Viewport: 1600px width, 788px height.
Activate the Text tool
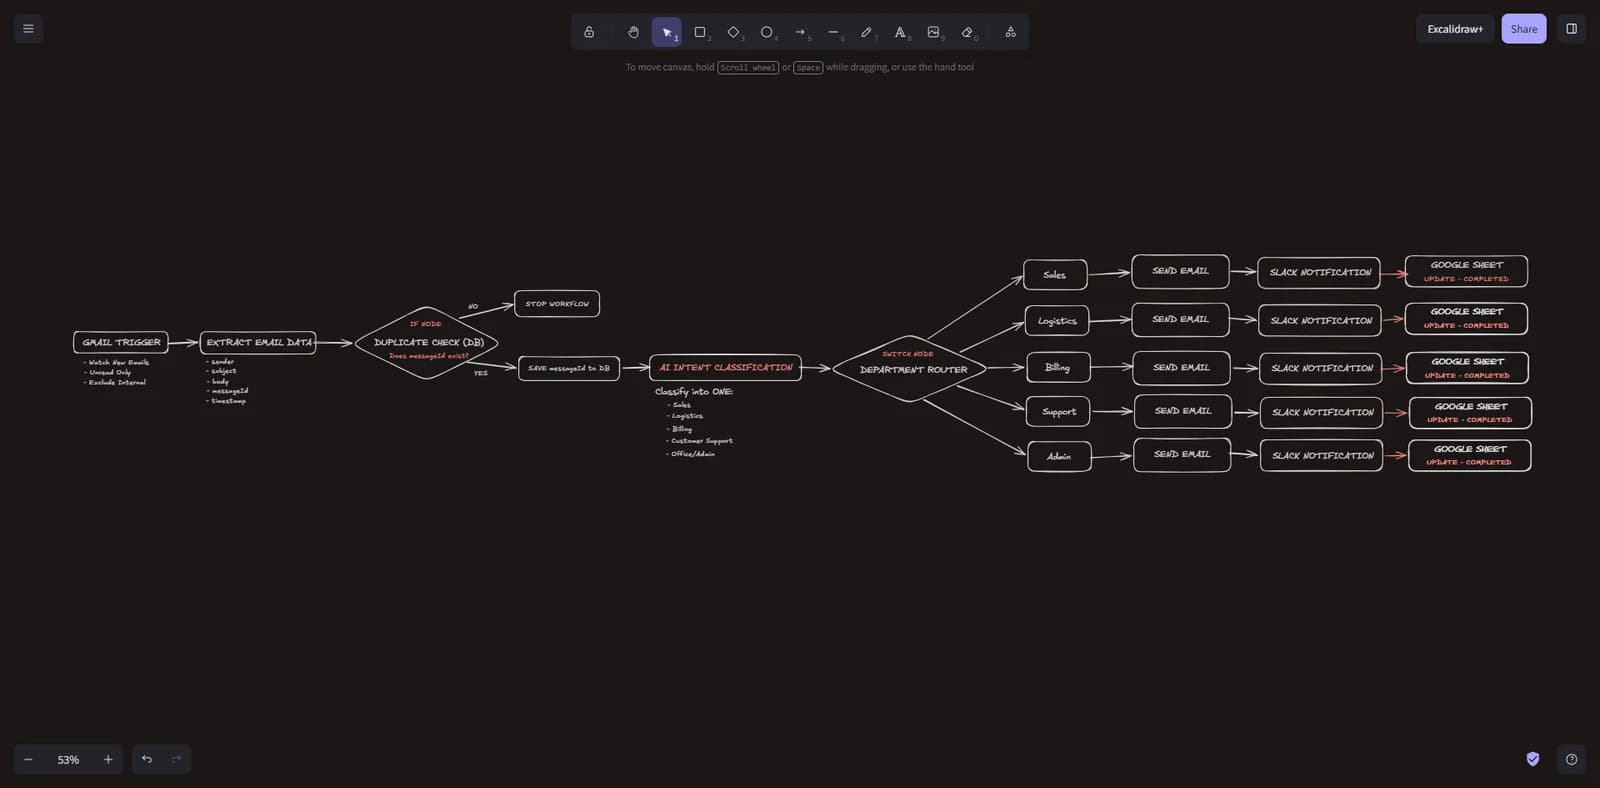[900, 32]
